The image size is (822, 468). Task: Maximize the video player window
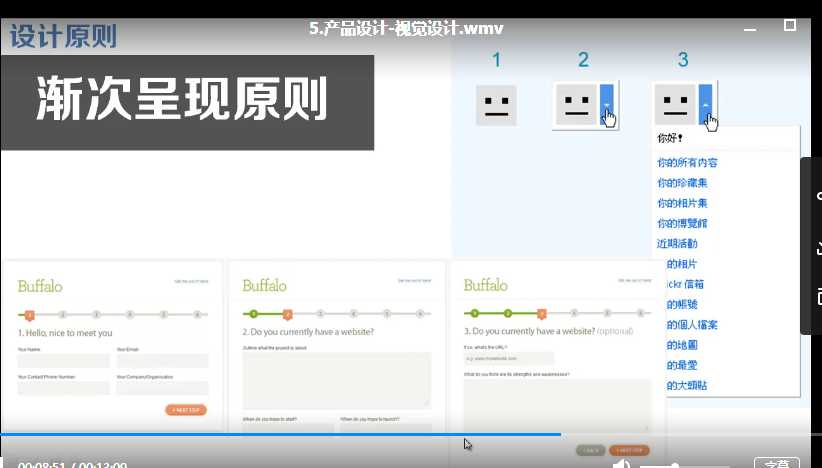pyautogui.click(x=790, y=25)
